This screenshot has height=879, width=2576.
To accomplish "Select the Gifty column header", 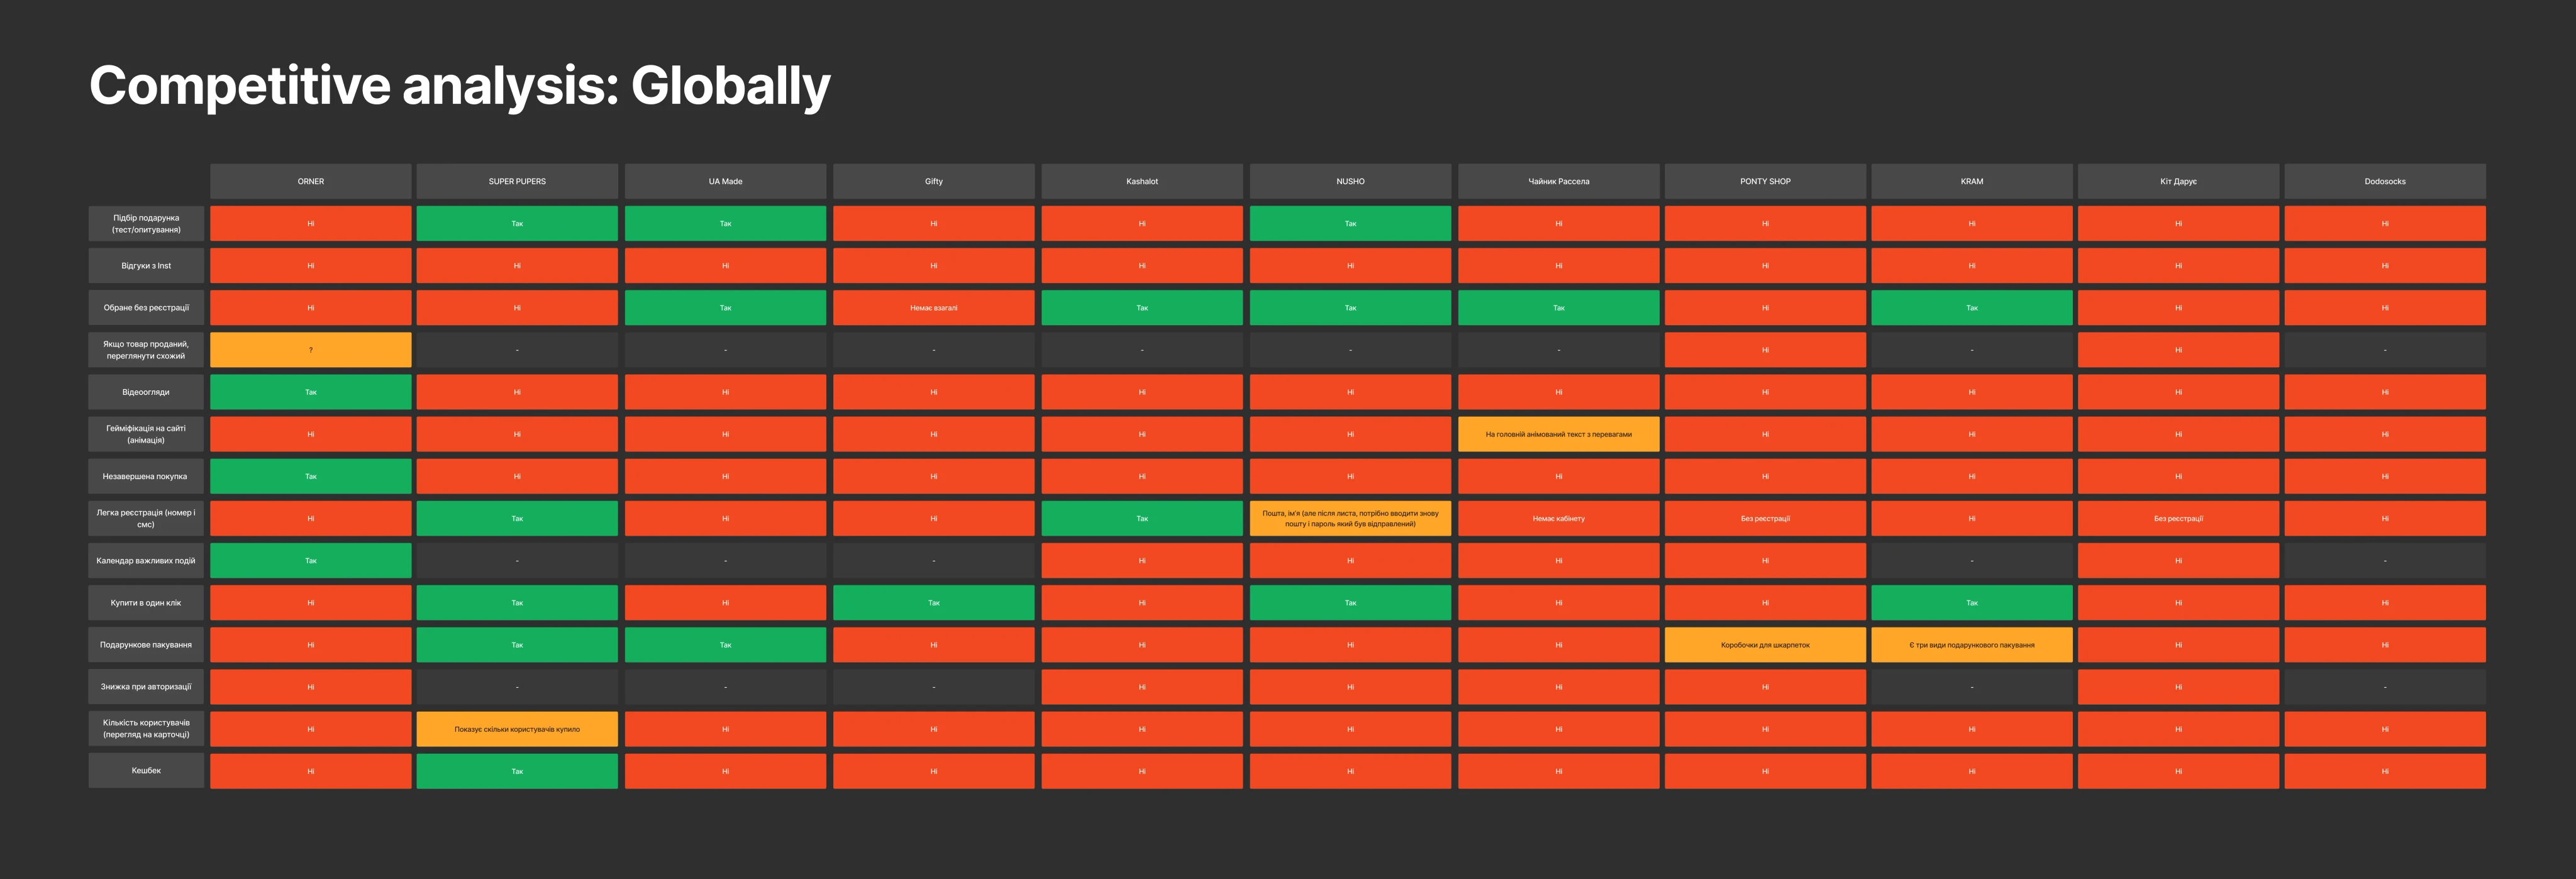I will coord(934,181).
